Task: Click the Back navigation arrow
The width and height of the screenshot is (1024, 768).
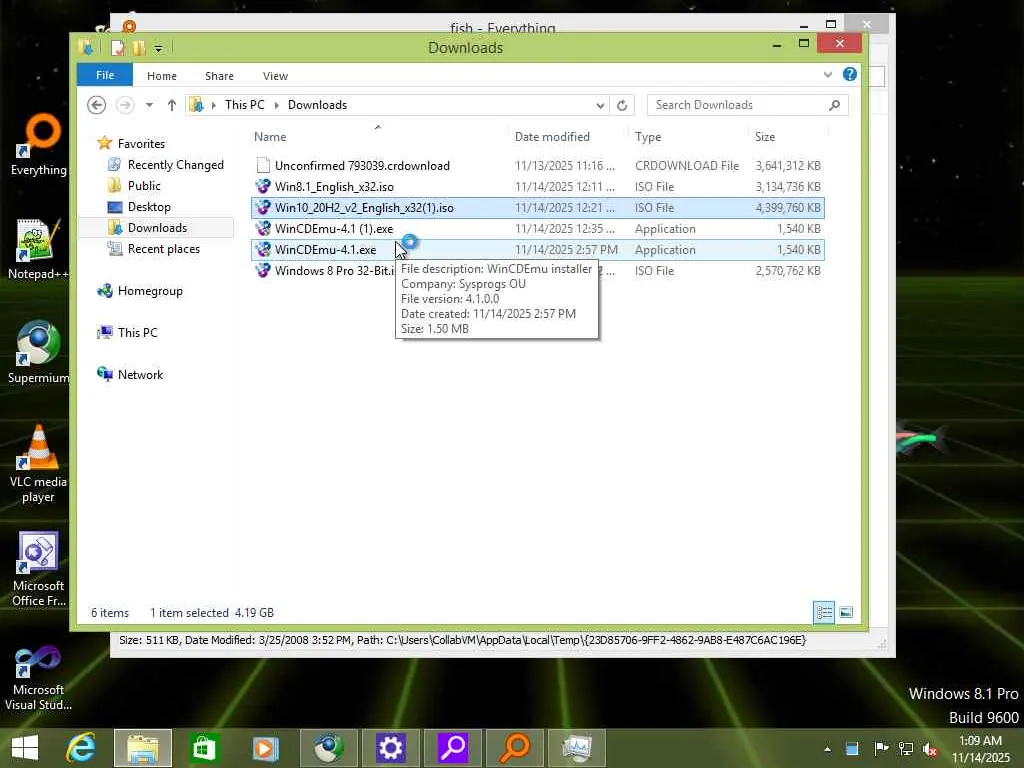Action: 97,105
